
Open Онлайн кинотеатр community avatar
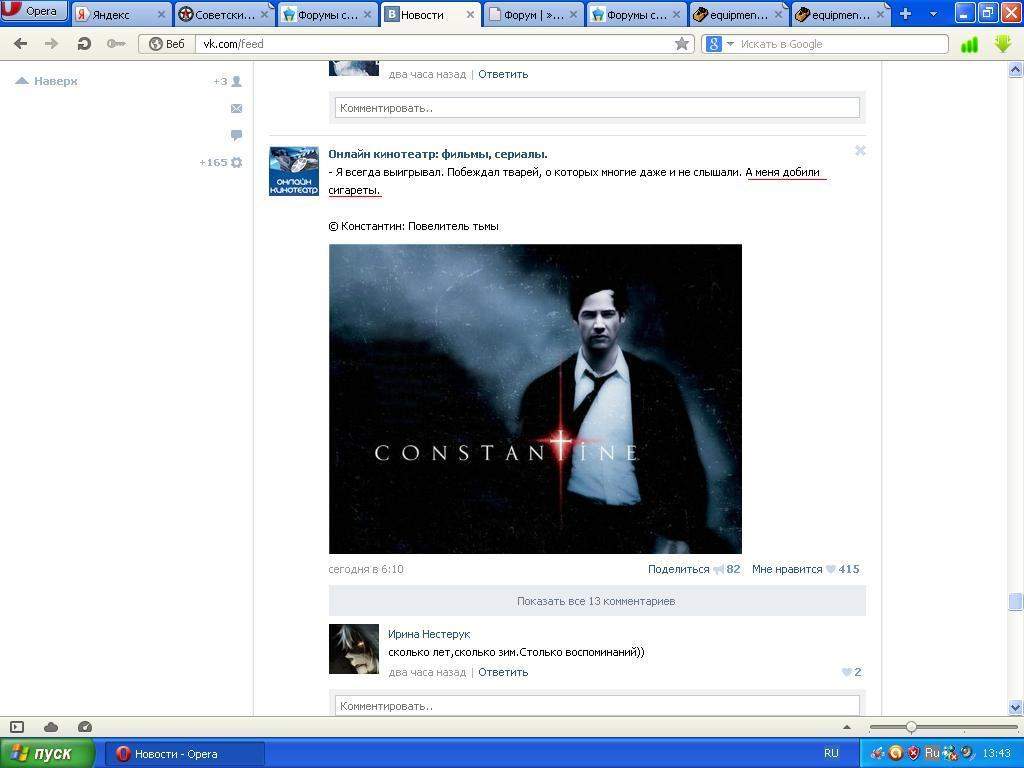(x=294, y=171)
